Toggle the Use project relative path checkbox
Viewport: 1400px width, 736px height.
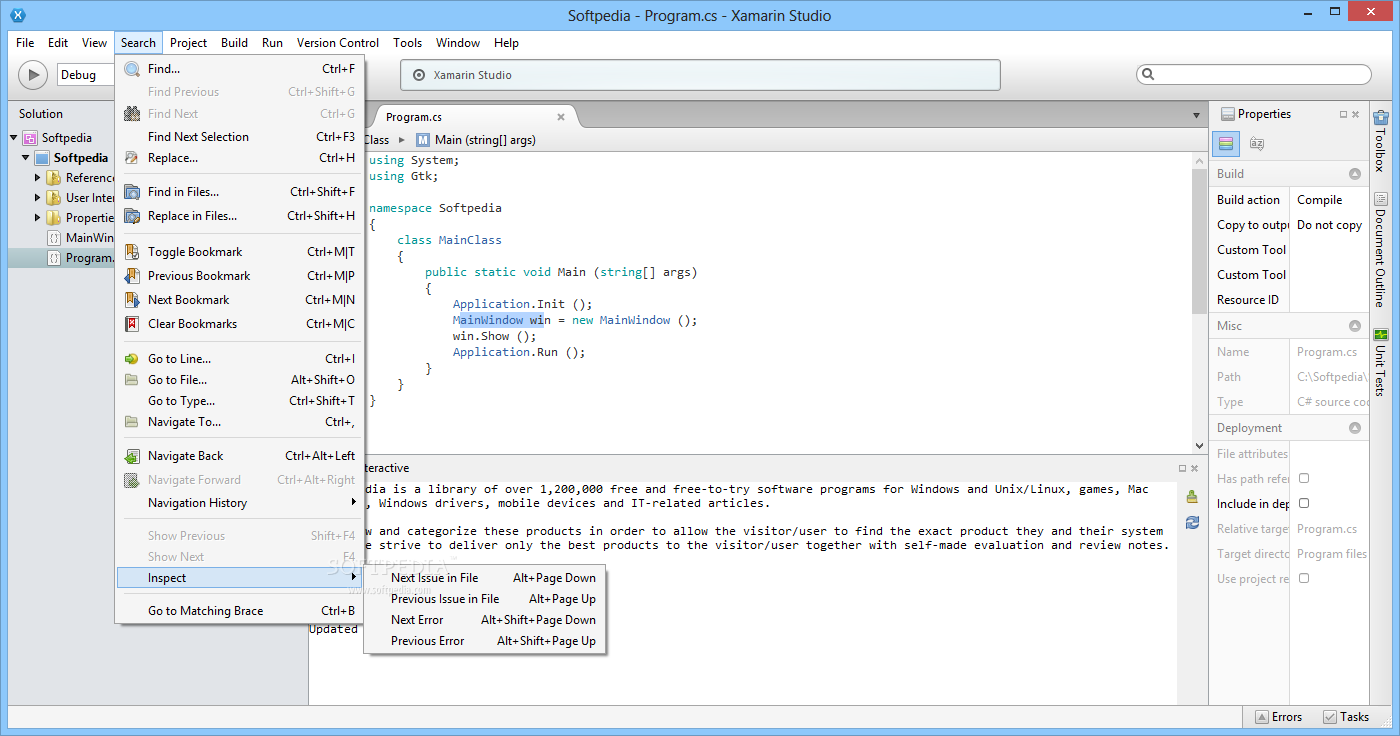pos(1304,578)
